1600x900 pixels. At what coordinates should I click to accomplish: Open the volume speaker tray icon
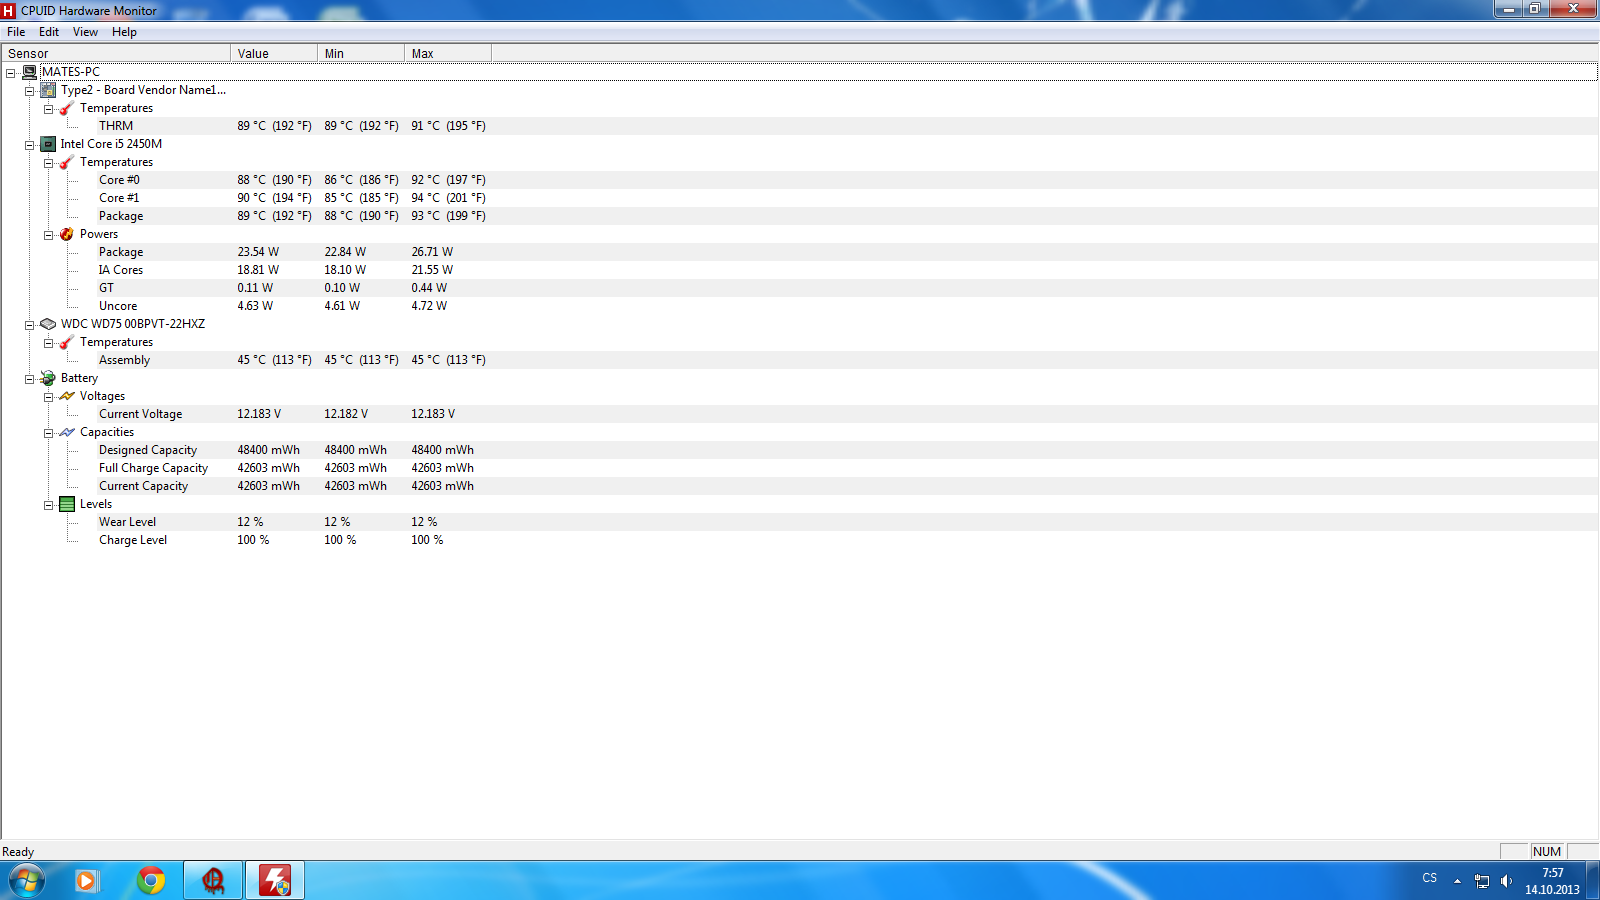tap(1506, 881)
